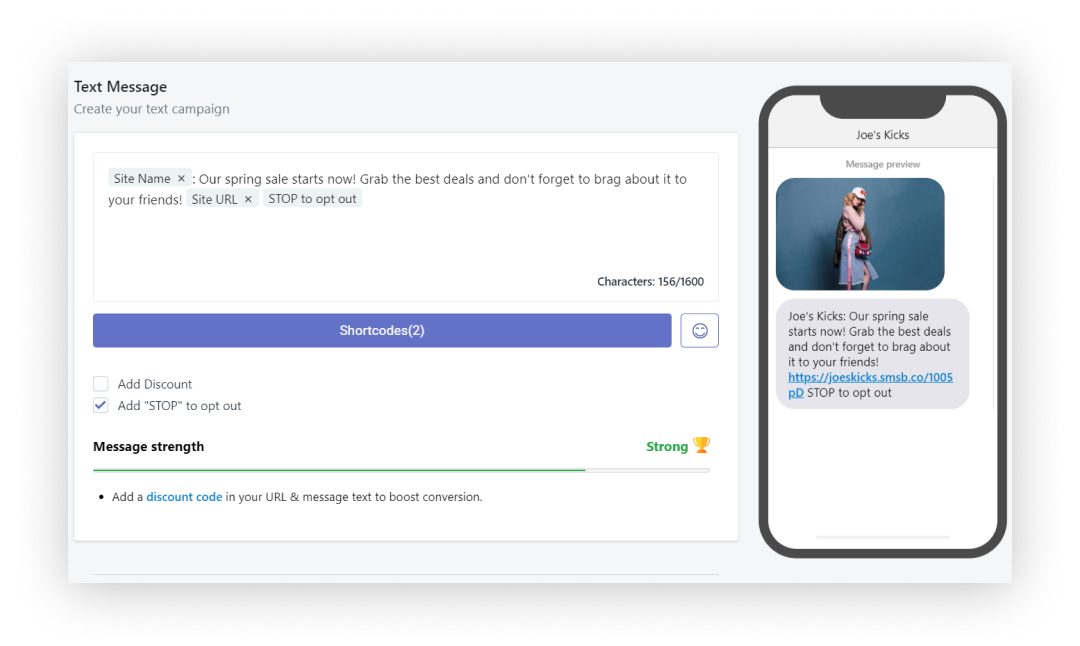Image resolution: width=1080 pixels, height=646 pixels.
Task: Open the emoji picker smiley icon
Action: coord(699,331)
